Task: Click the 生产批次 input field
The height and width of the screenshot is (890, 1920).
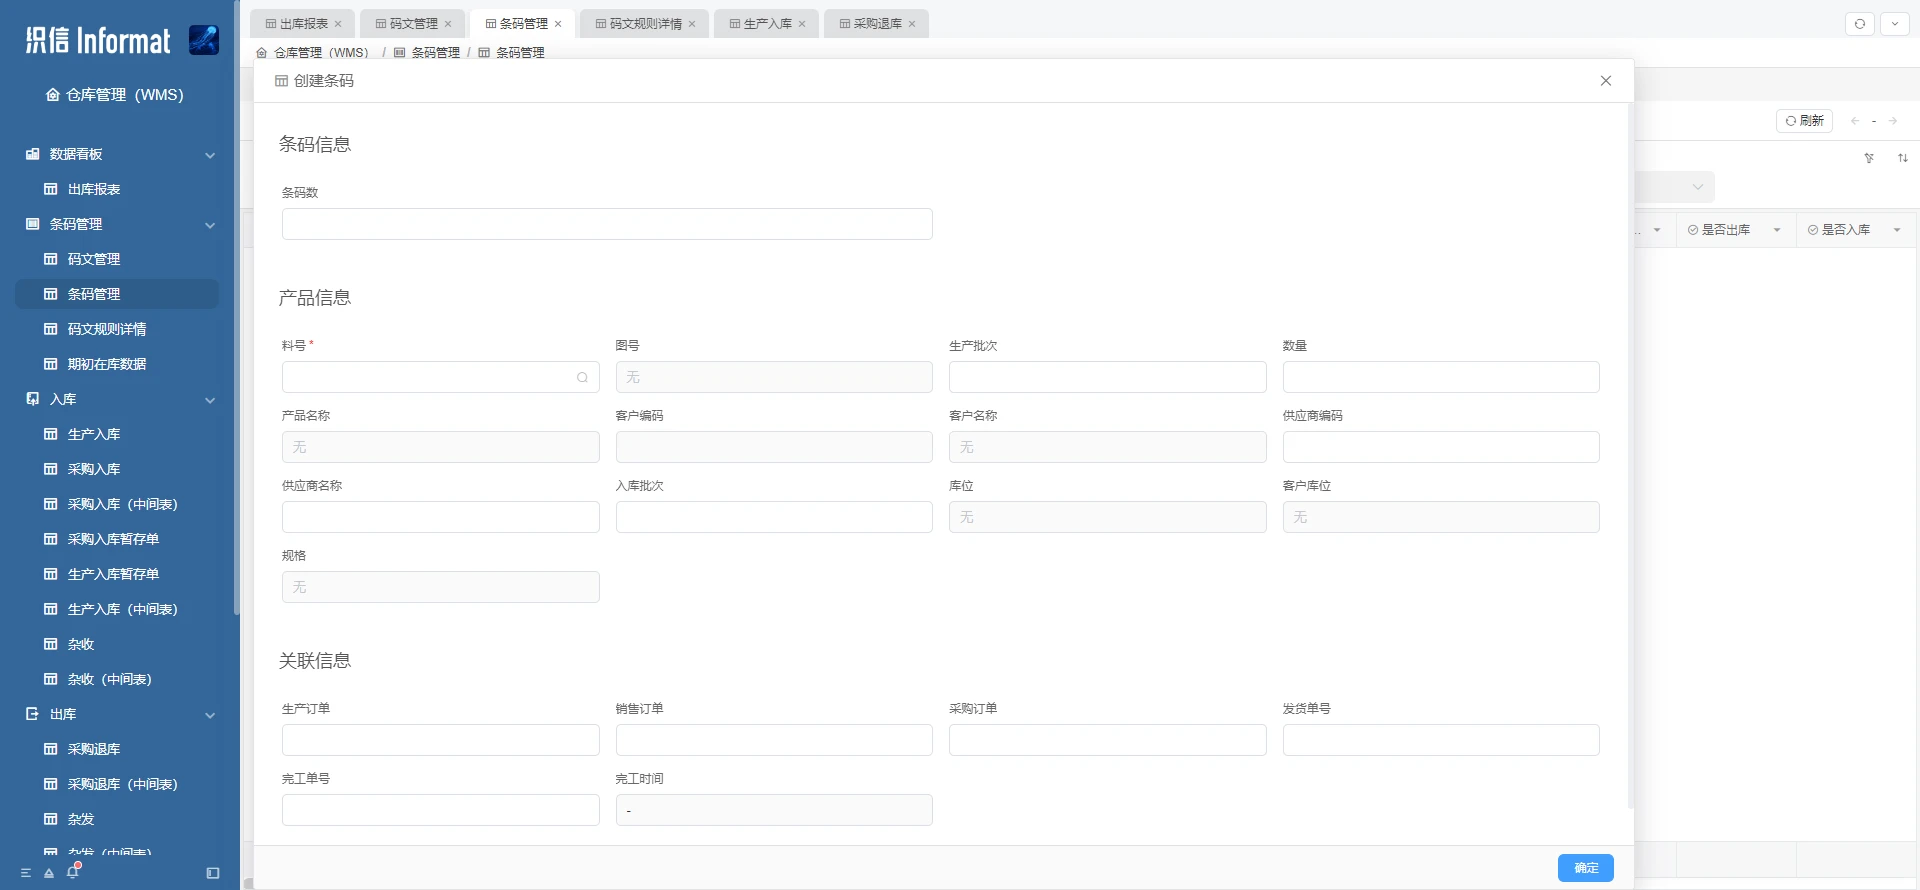Action: pos(1108,377)
